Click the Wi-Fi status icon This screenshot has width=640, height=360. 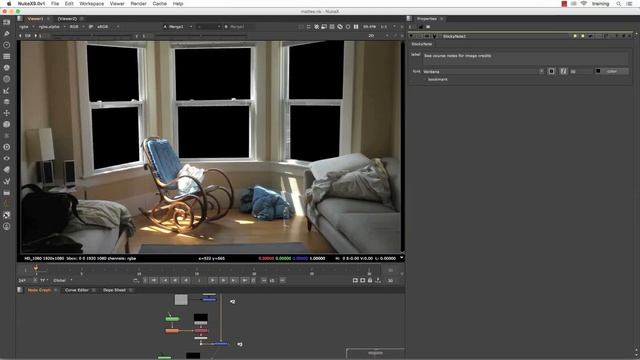pos(584,4)
